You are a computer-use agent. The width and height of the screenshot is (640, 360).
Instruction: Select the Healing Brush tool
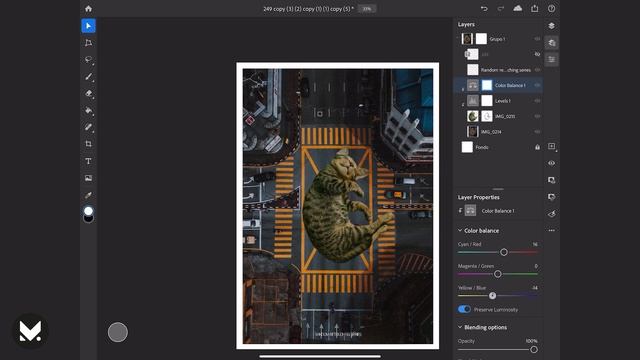point(88,127)
